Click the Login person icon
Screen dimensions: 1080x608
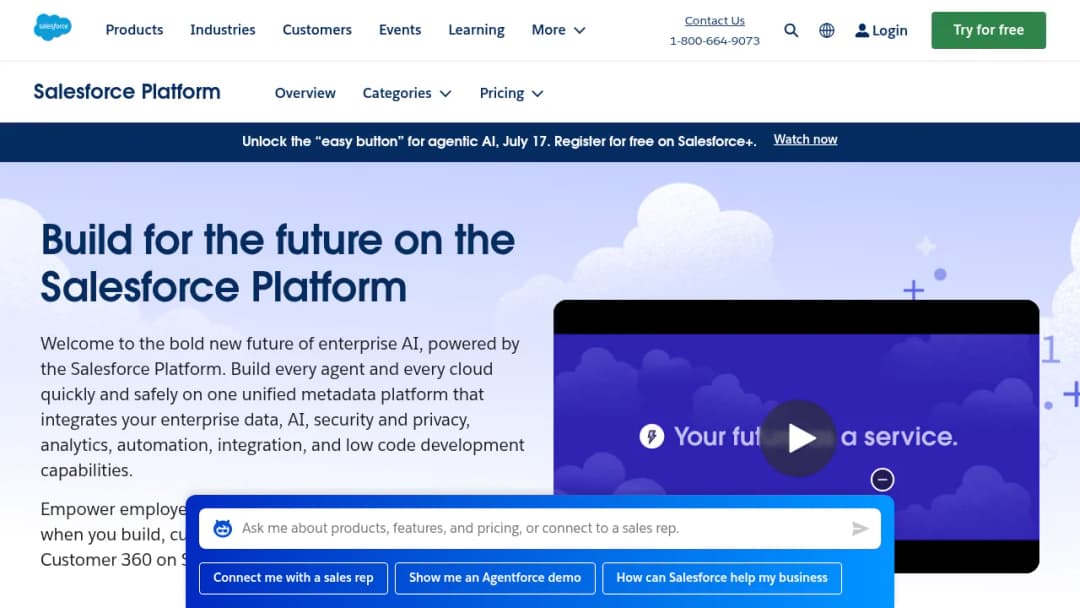pos(862,30)
